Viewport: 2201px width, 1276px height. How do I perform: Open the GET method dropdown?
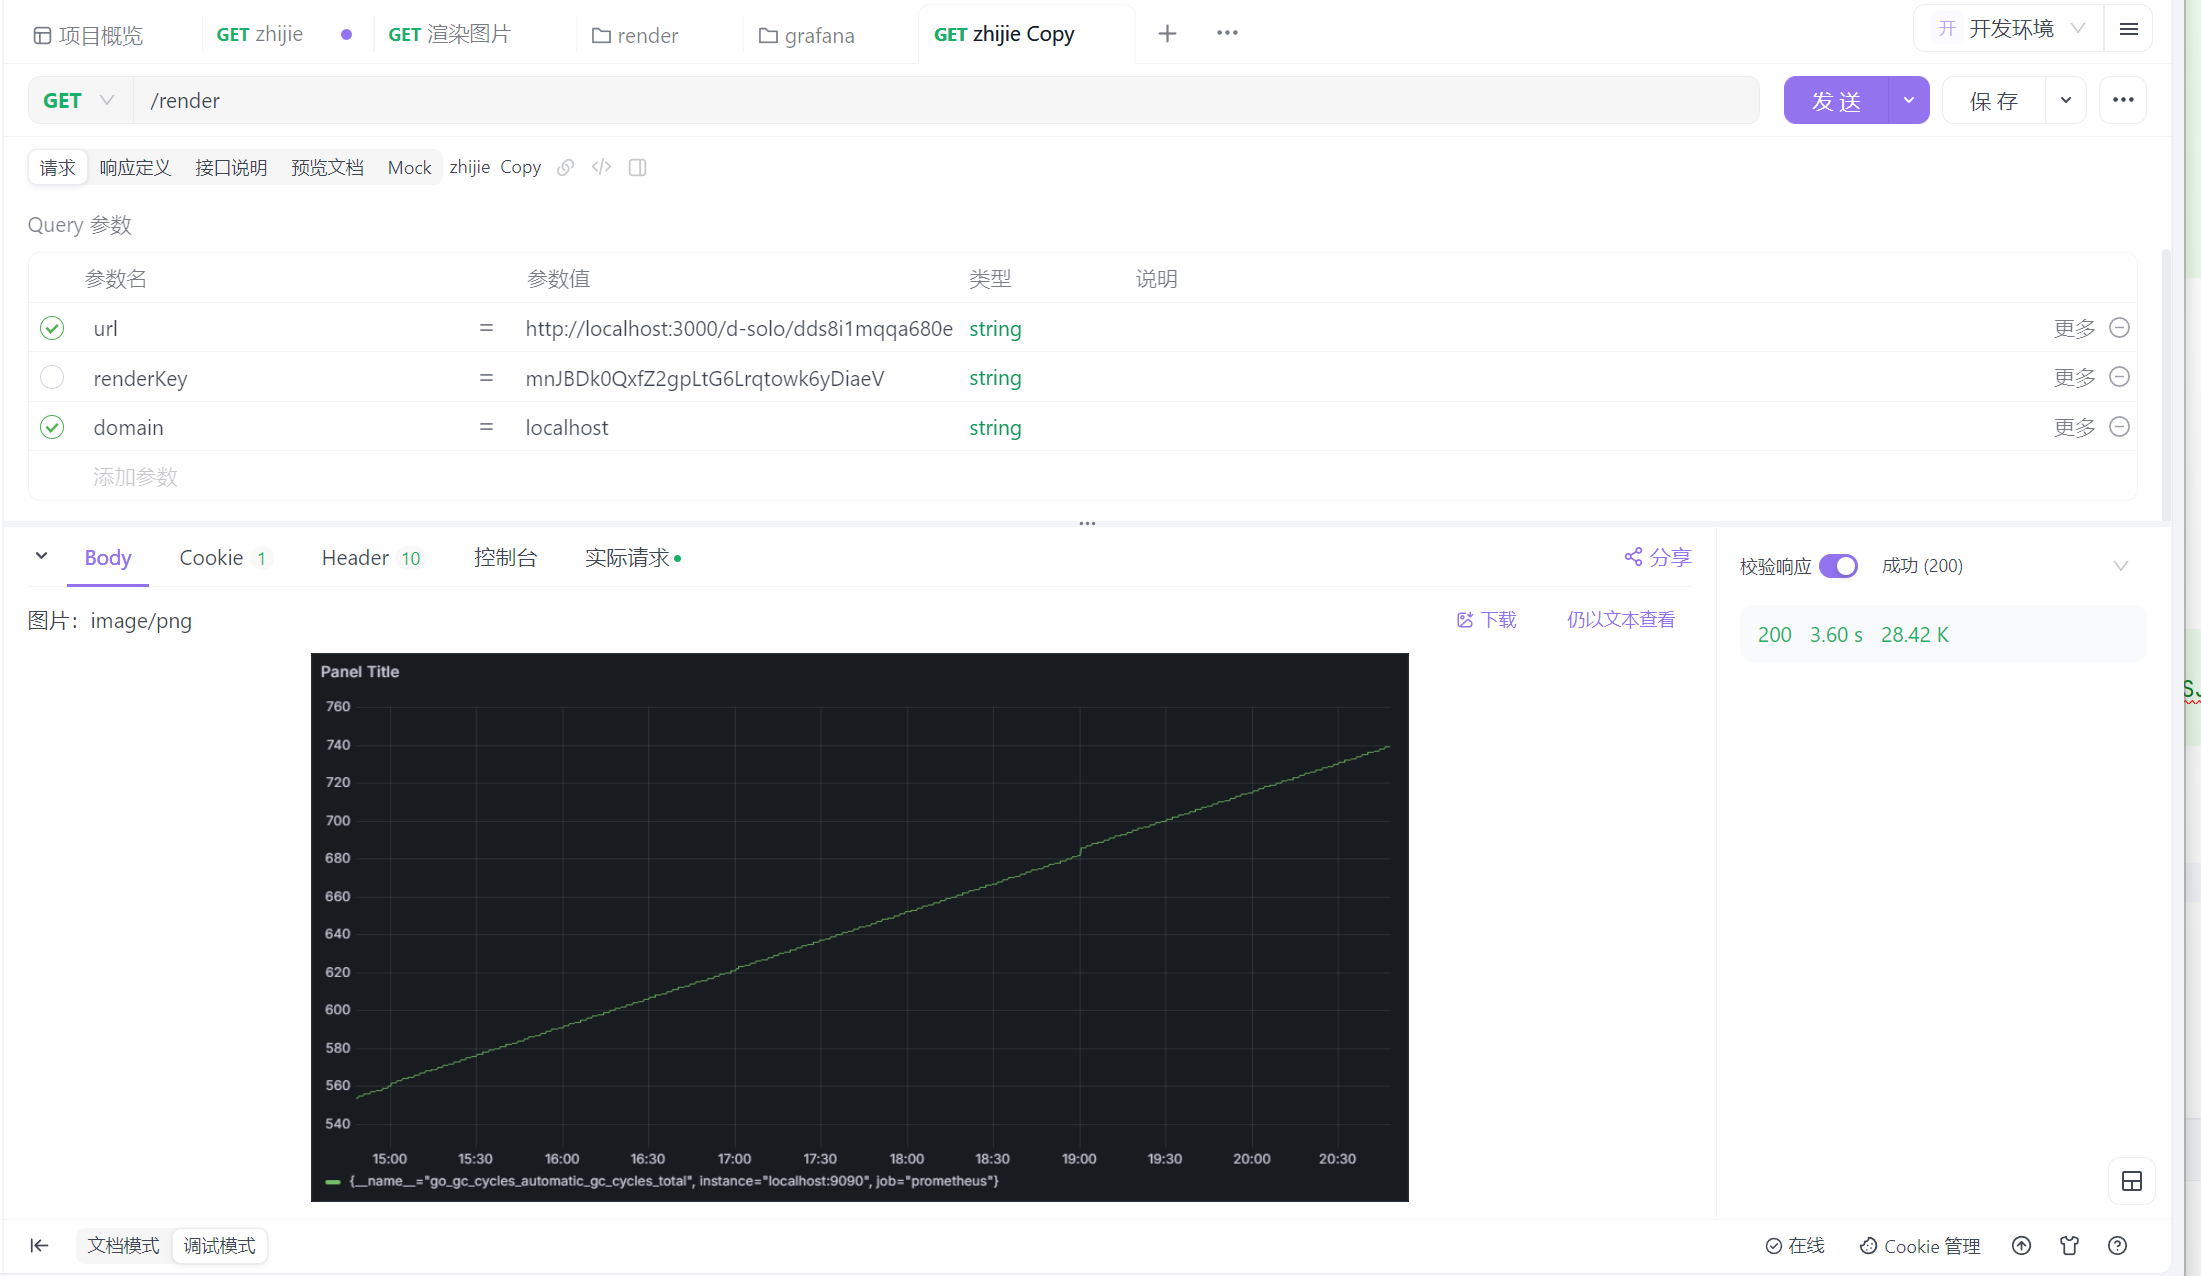point(80,100)
